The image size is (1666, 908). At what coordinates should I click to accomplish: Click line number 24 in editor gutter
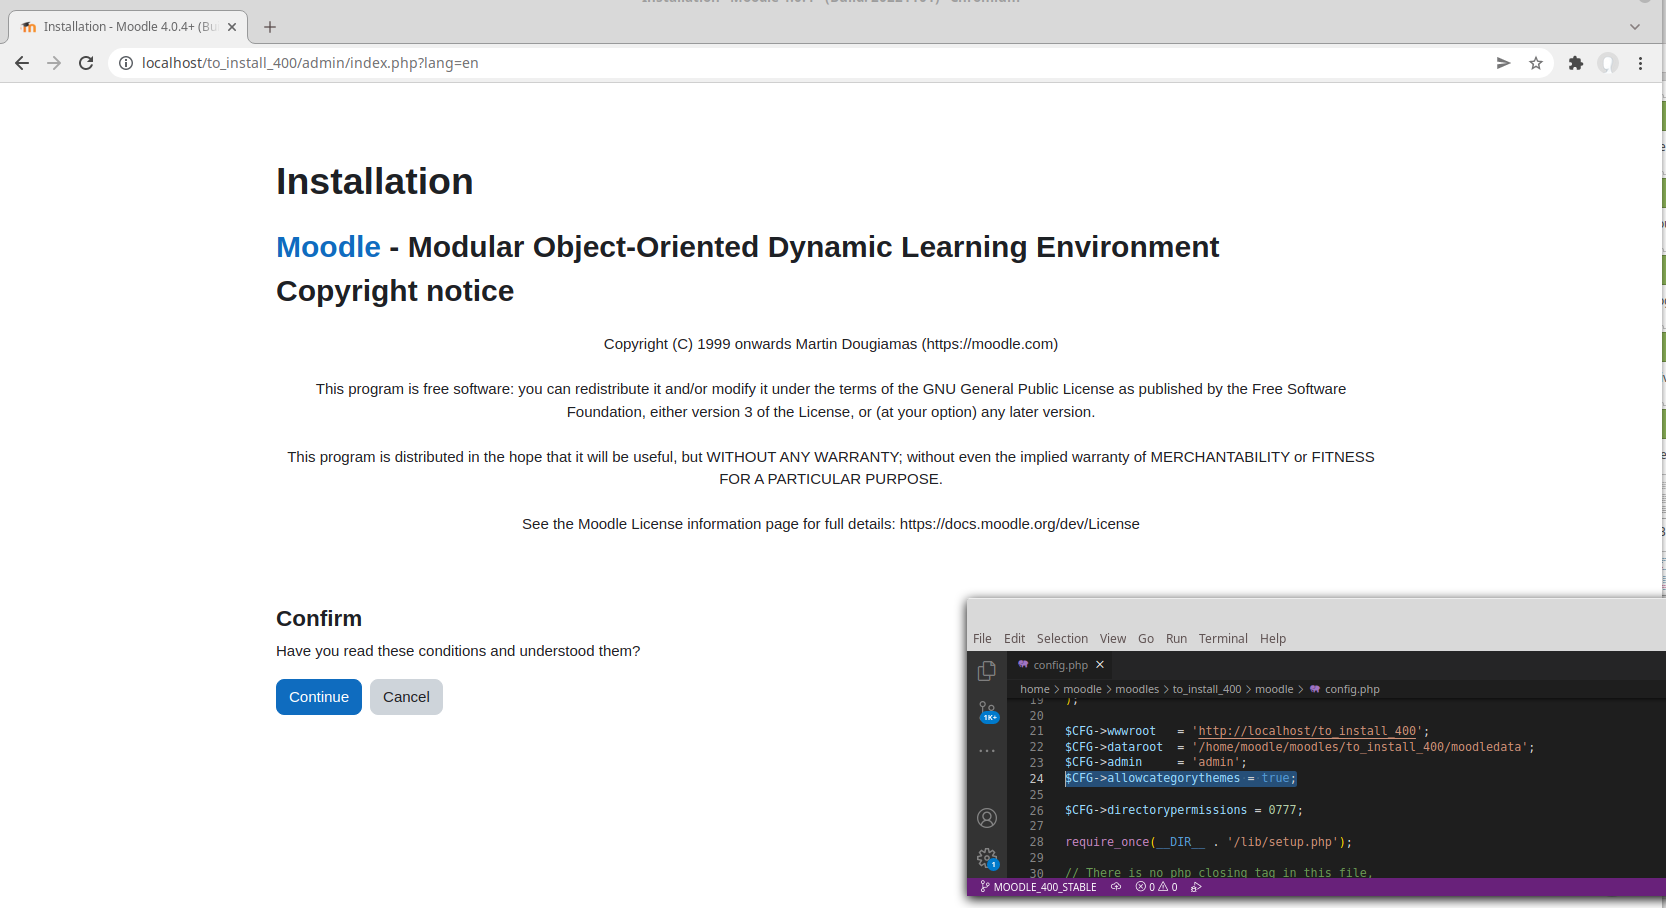[1036, 779]
